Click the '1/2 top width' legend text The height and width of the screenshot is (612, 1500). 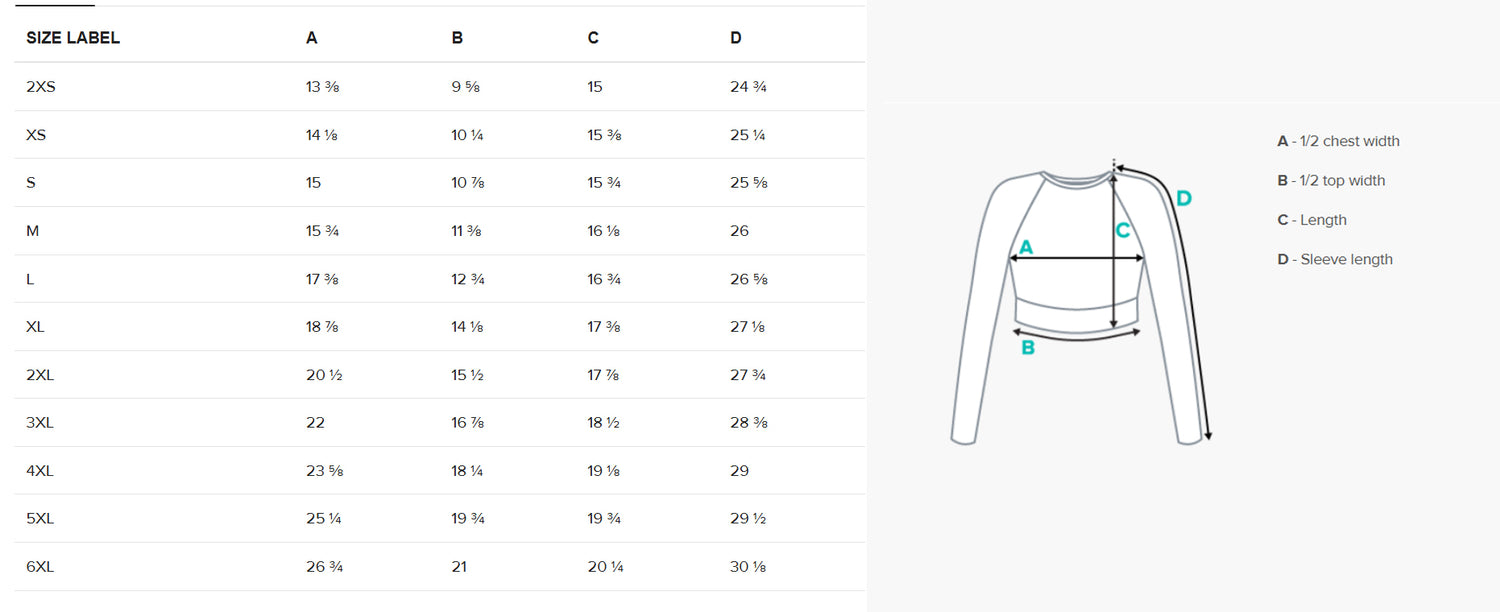pyautogui.click(x=1344, y=181)
